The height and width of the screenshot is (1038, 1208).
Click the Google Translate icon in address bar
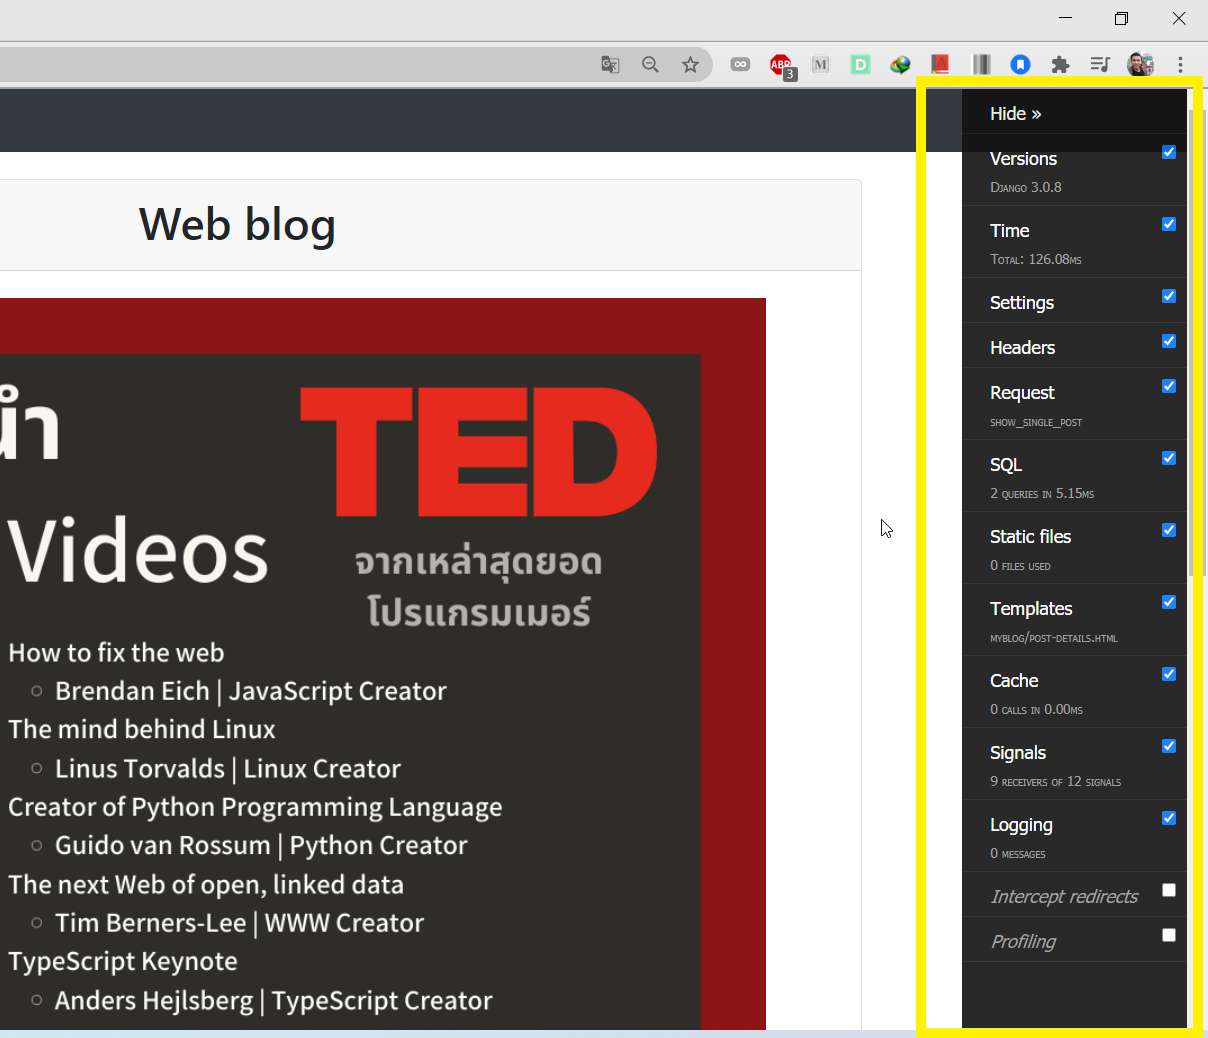point(610,65)
